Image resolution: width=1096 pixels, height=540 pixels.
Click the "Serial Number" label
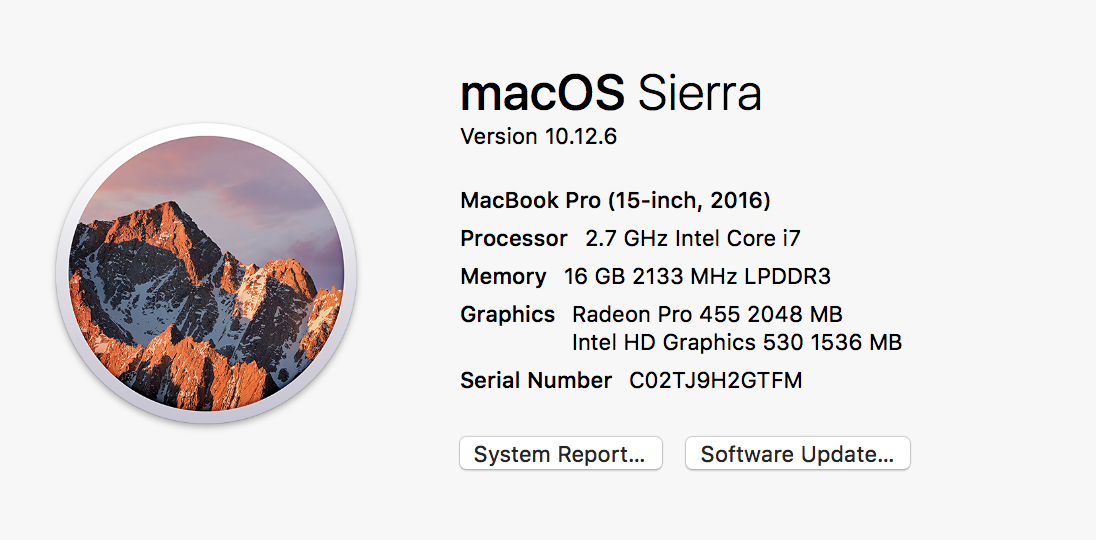tap(535, 381)
